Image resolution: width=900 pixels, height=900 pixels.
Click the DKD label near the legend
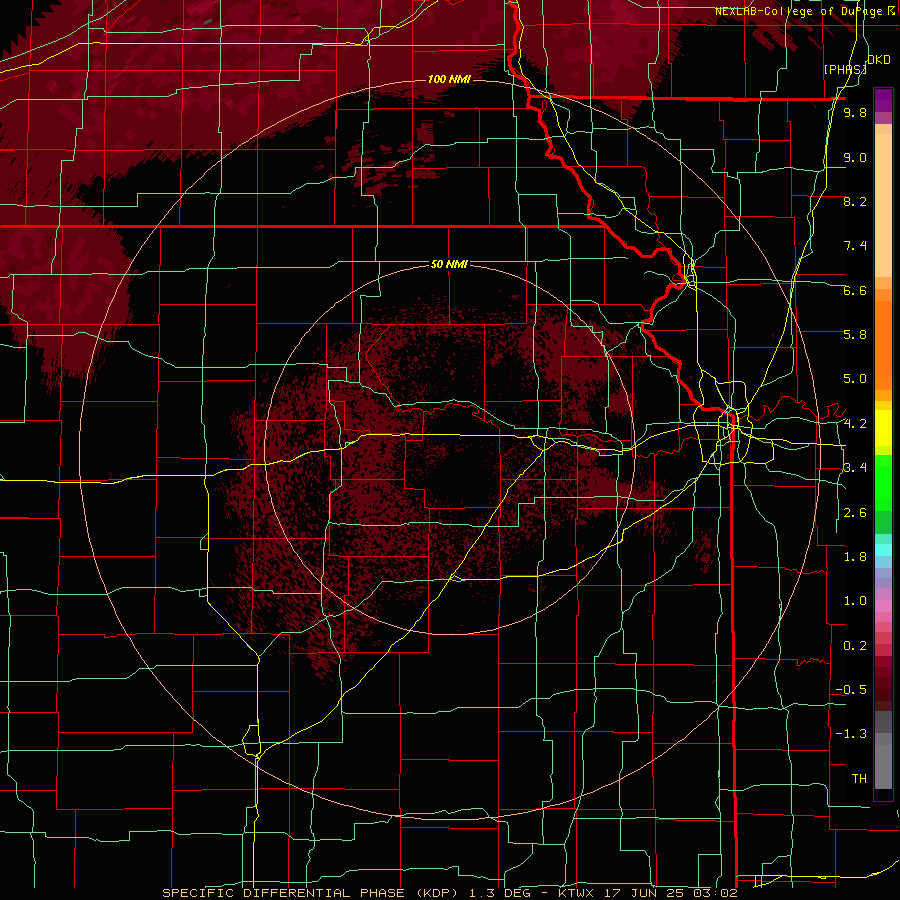coord(879,59)
